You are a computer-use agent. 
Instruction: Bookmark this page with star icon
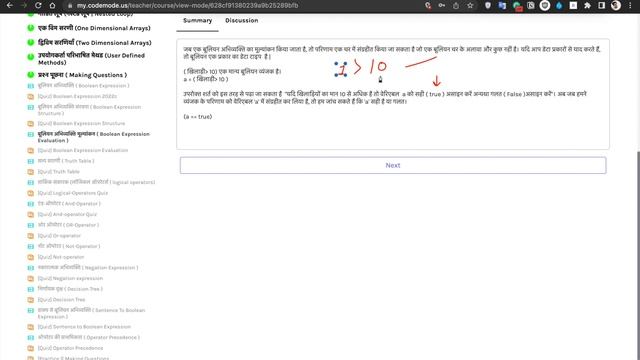coord(470,5)
